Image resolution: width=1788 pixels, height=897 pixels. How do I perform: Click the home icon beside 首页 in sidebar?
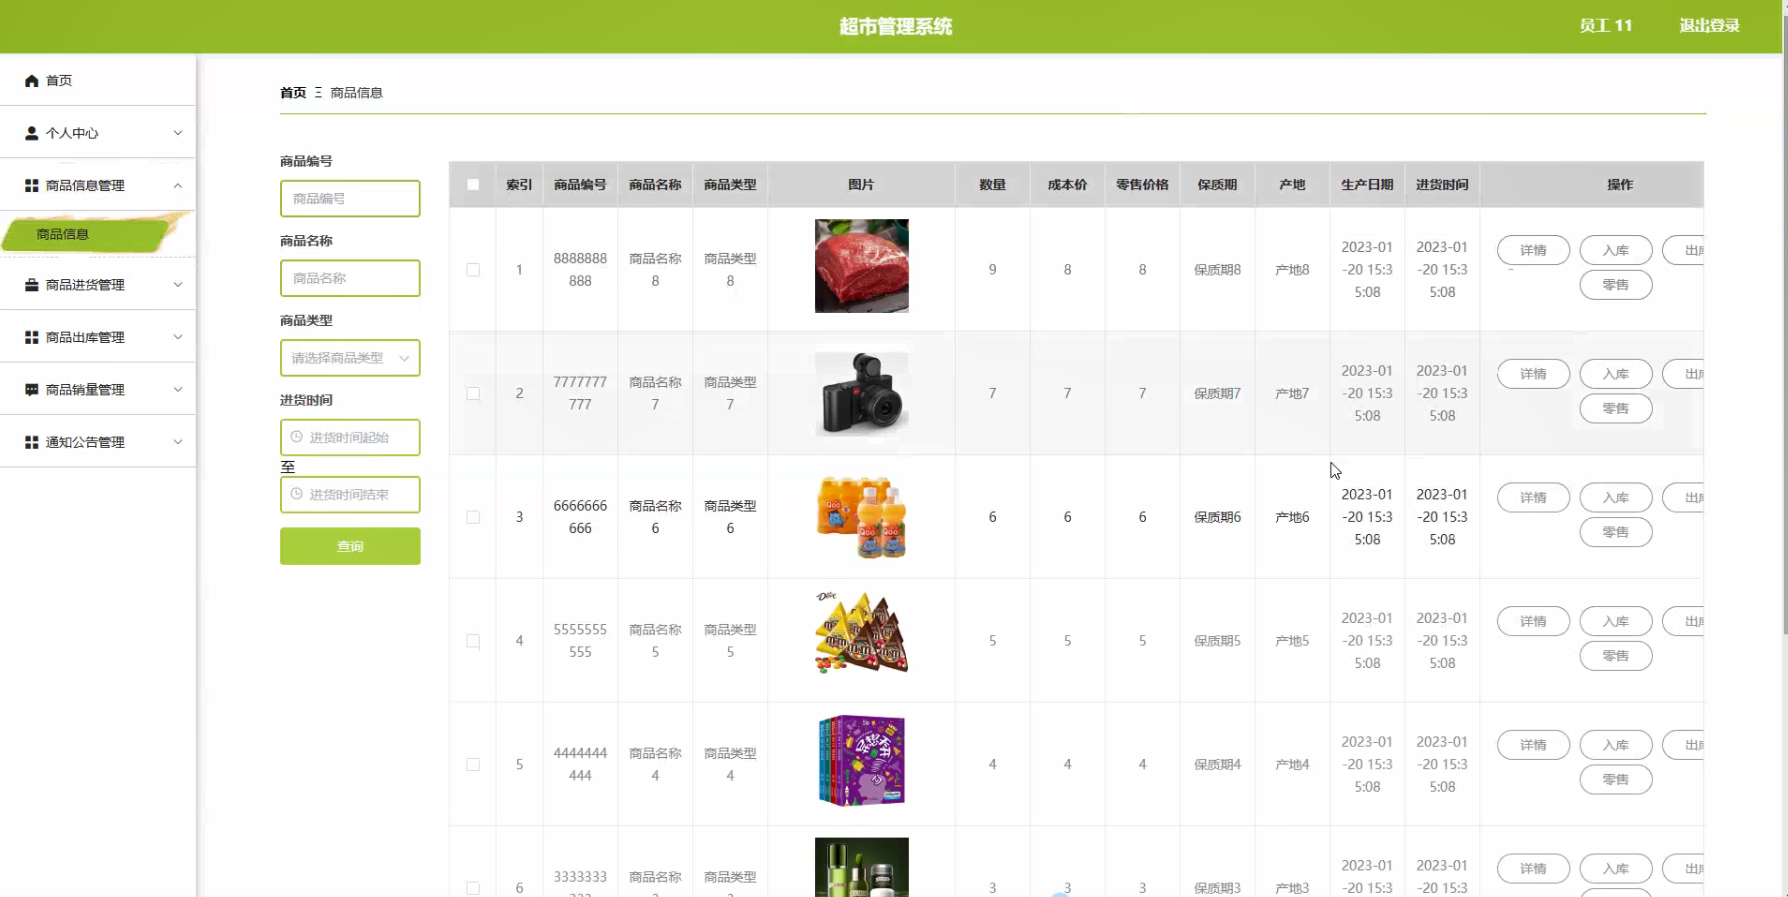point(32,81)
